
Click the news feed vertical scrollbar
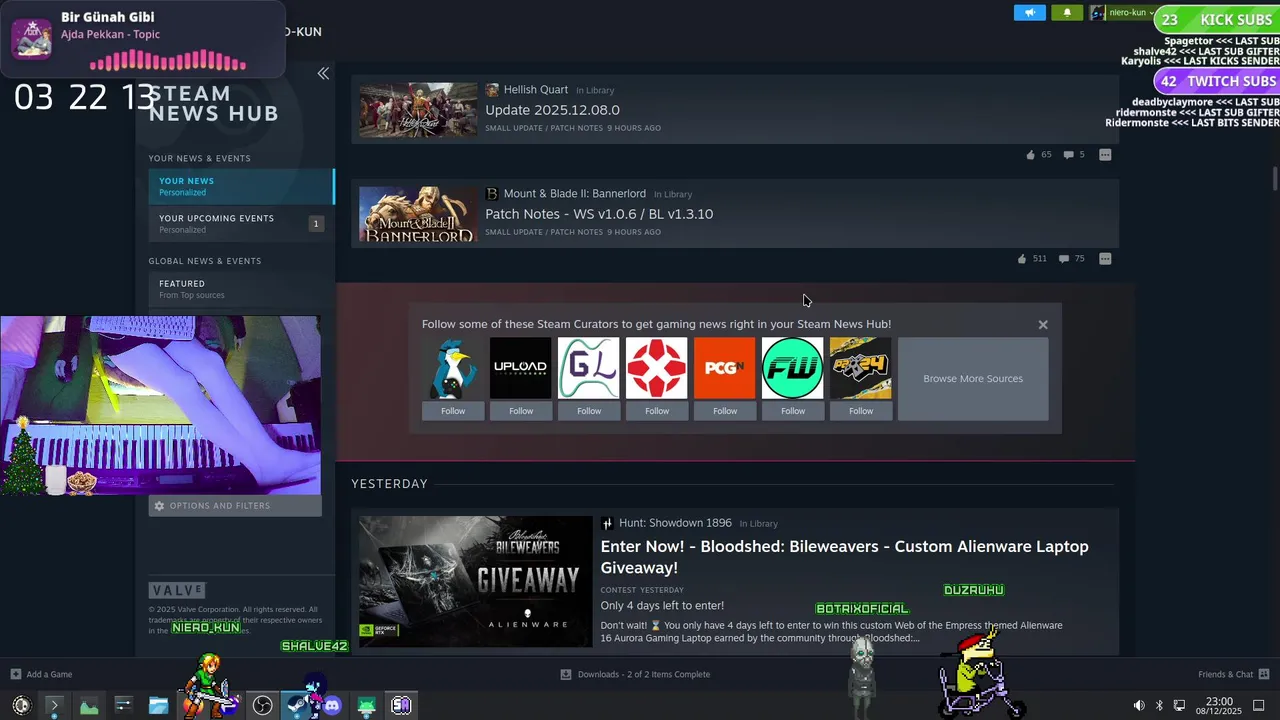(x=1274, y=178)
